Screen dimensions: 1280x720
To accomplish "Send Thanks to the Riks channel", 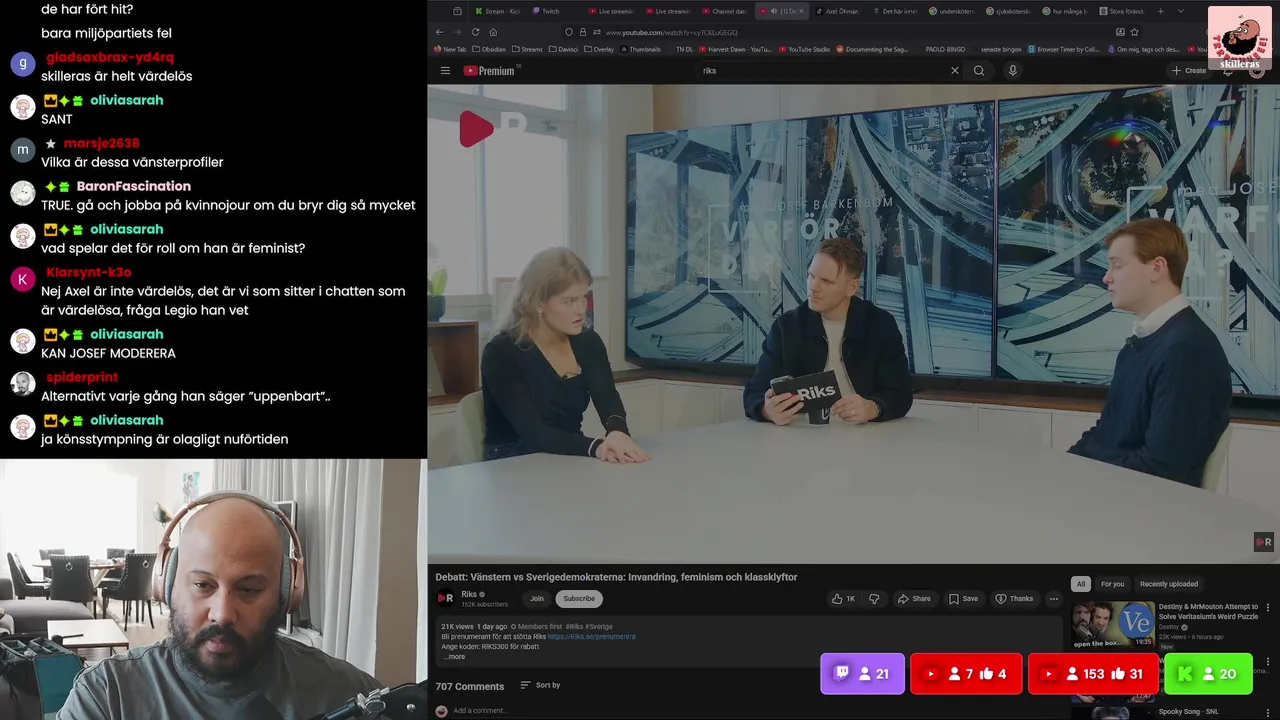I will [x=1014, y=599].
